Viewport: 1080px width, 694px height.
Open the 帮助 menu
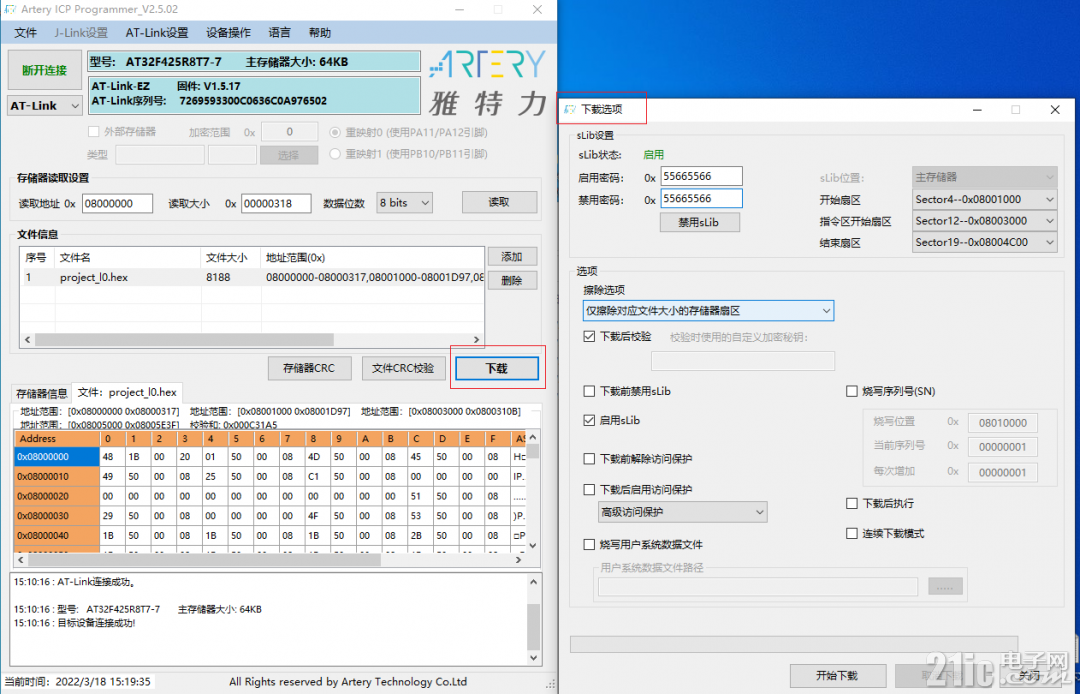tap(320, 32)
